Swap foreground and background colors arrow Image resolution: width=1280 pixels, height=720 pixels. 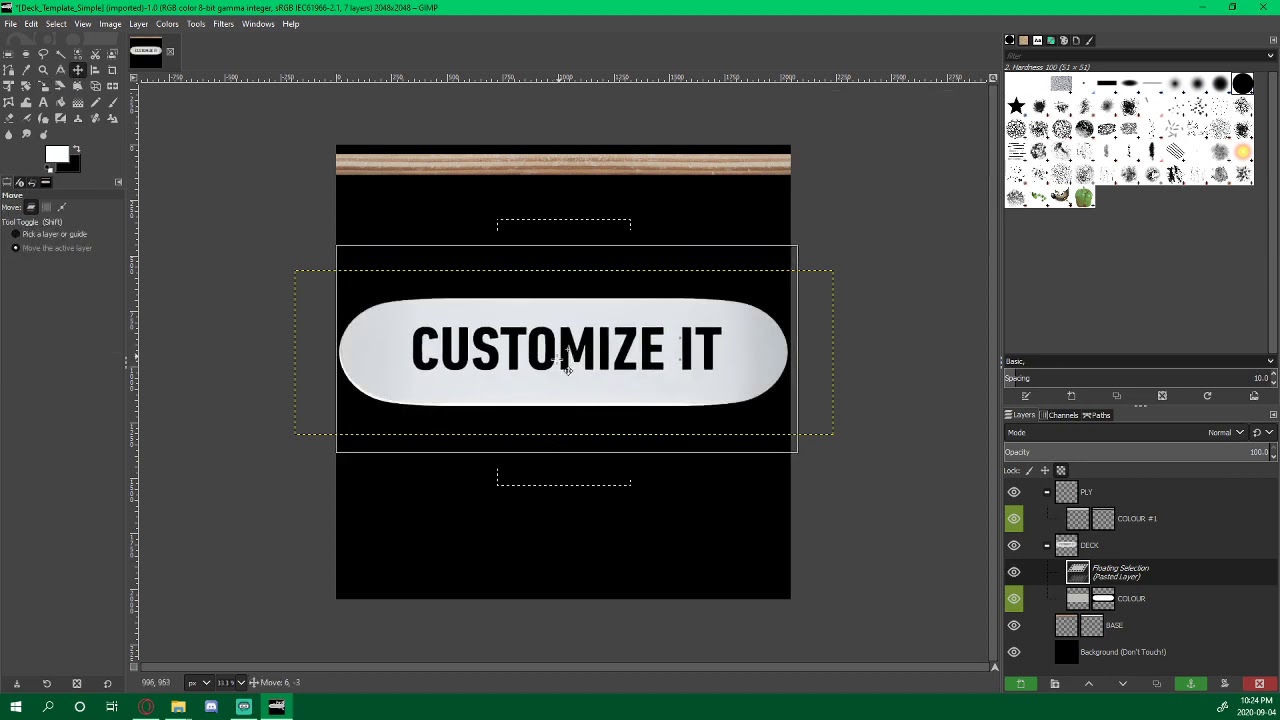tap(76, 148)
